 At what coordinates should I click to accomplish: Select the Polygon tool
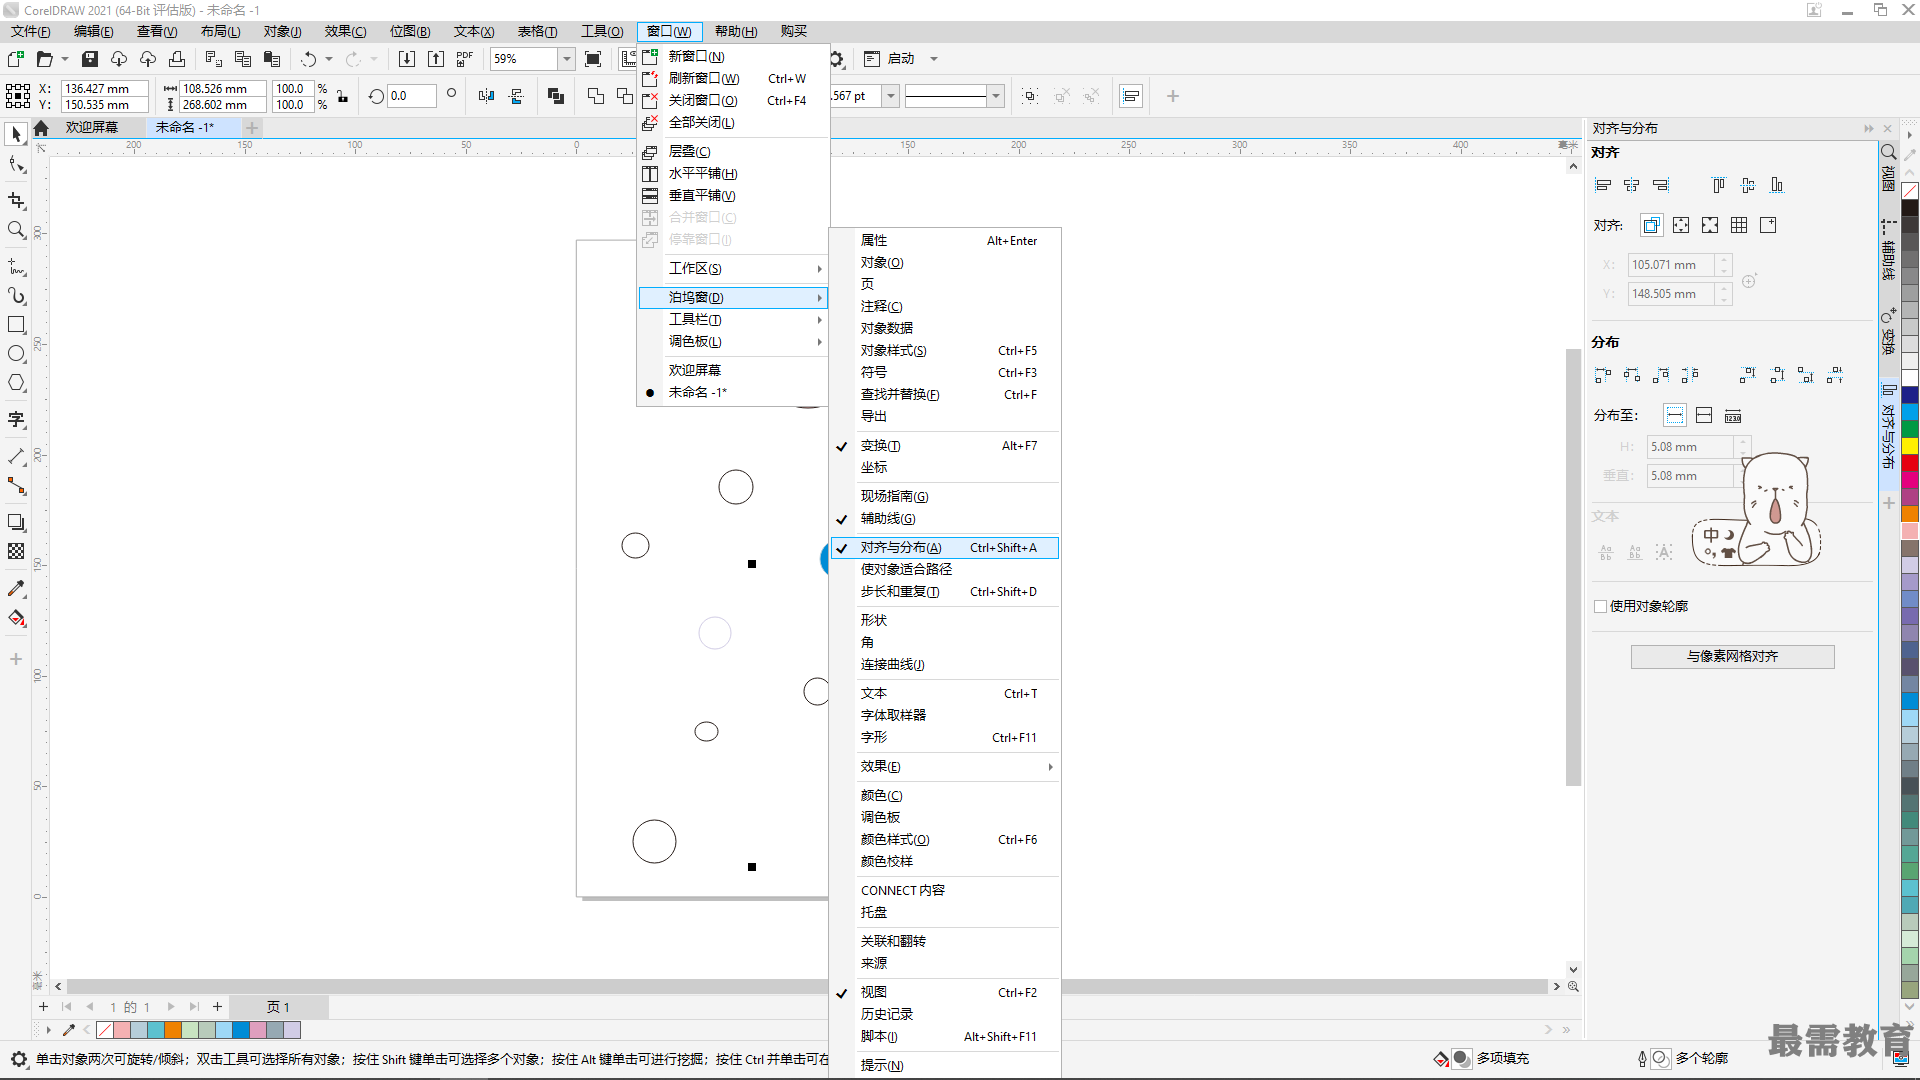click(16, 383)
